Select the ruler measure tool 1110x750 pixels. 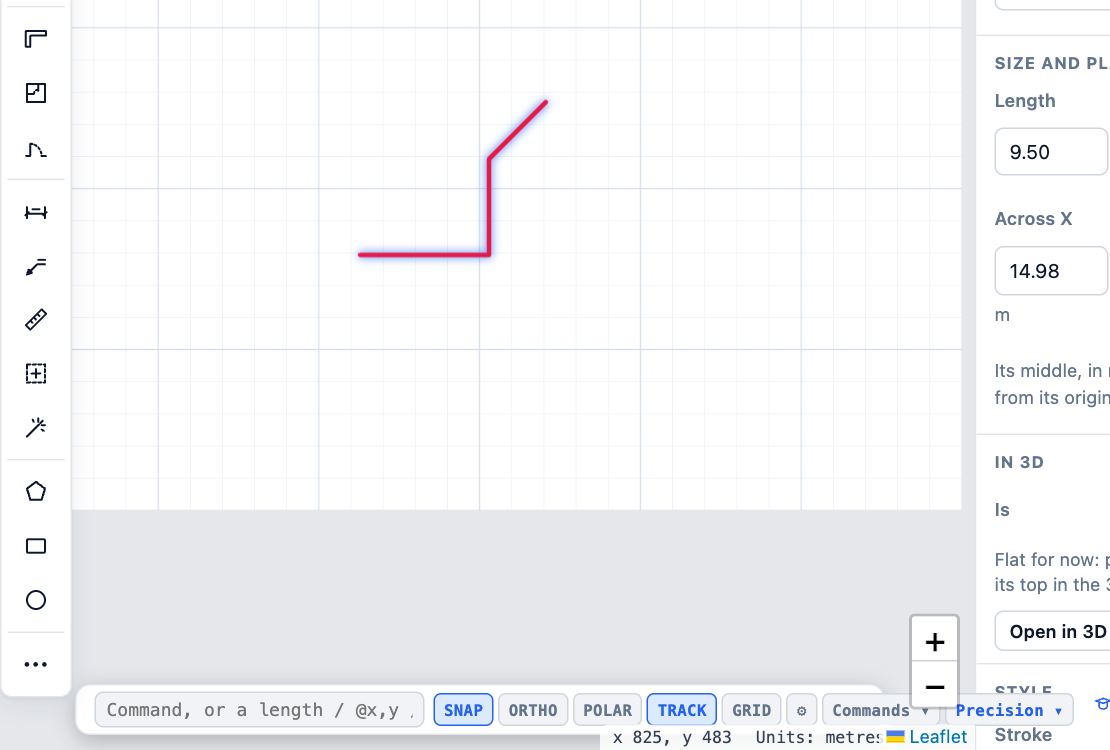click(35, 320)
